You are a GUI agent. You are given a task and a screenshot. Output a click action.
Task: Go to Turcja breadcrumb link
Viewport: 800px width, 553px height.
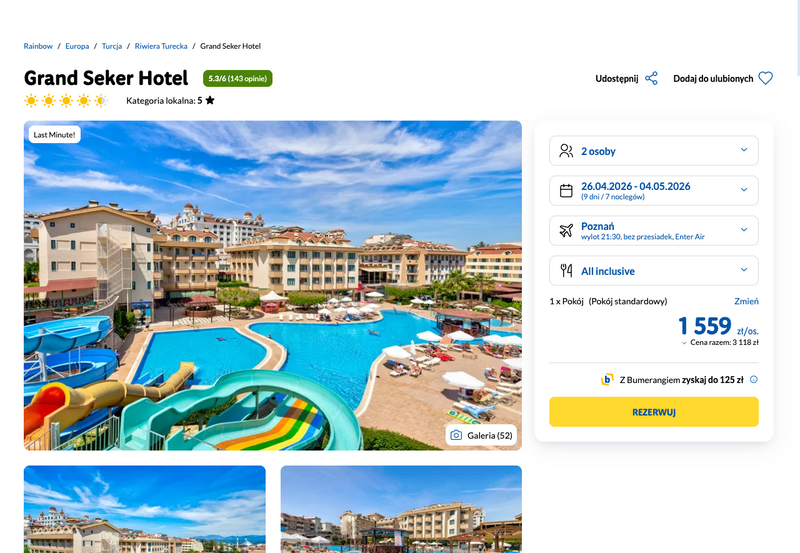click(x=112, y=46)
